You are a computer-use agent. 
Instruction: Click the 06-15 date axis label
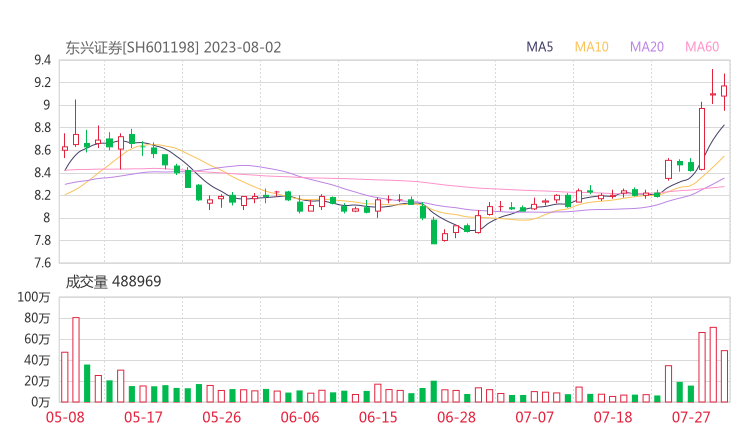pos(378,417)
